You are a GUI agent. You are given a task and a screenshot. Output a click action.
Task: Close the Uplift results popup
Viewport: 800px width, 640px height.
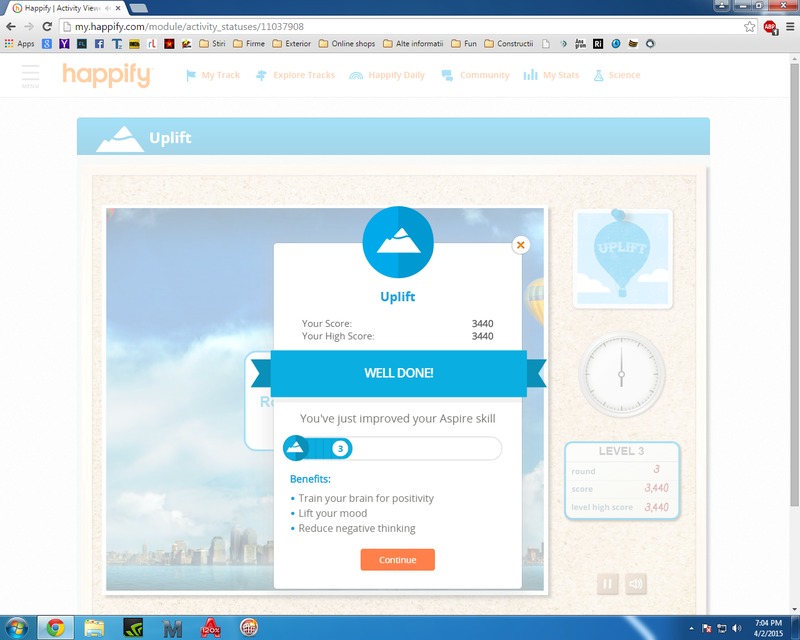[x=520, y=245]
